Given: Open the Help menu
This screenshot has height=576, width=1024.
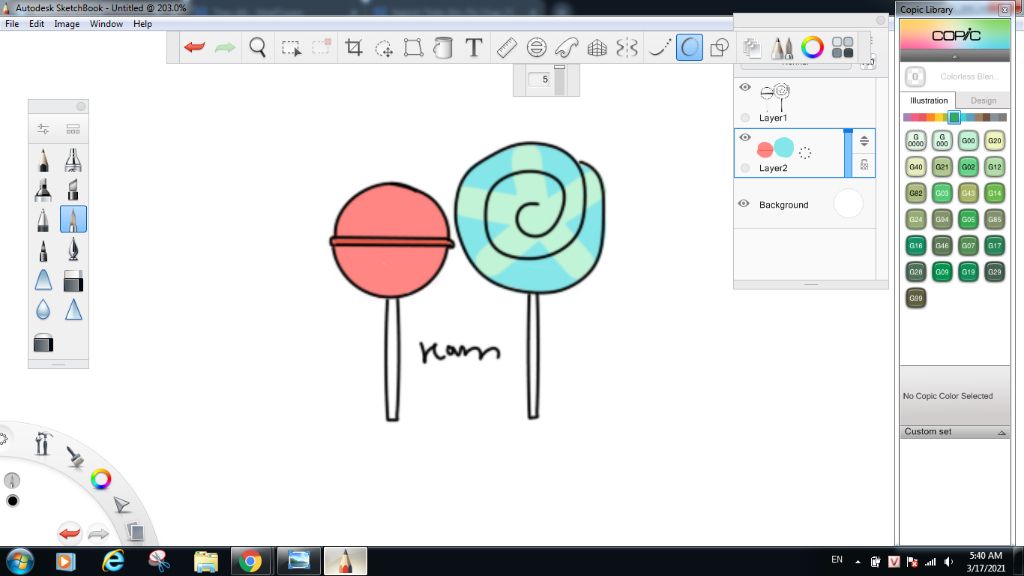Looking at the screenshot, I should [142, 24].
